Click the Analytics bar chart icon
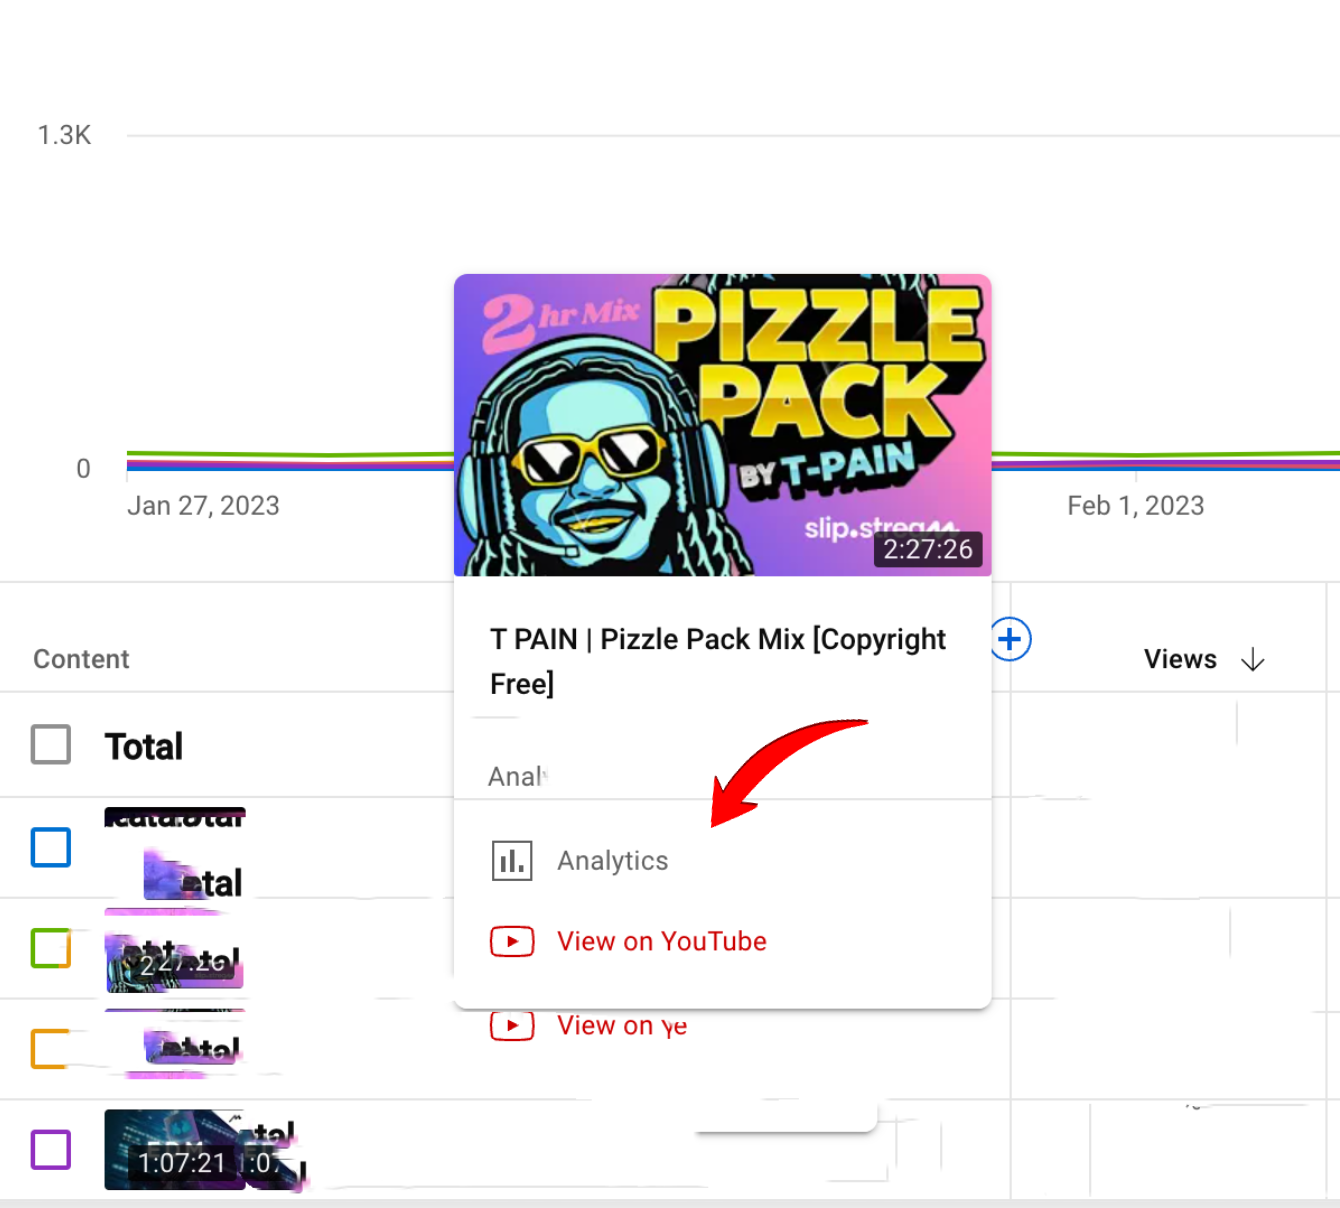 click(x=512, y=861)
